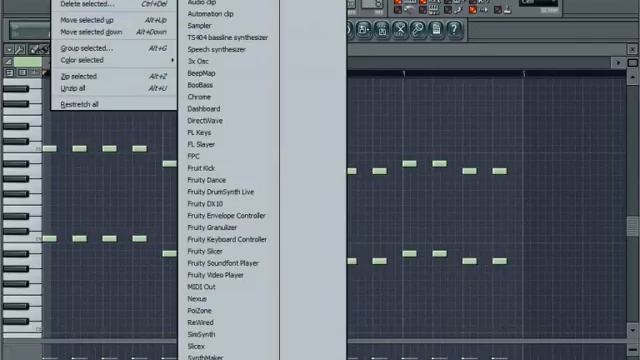Click the keyboard icon in the recording panel
Screen dimensions: 640x360
click(x=433, y=10)
